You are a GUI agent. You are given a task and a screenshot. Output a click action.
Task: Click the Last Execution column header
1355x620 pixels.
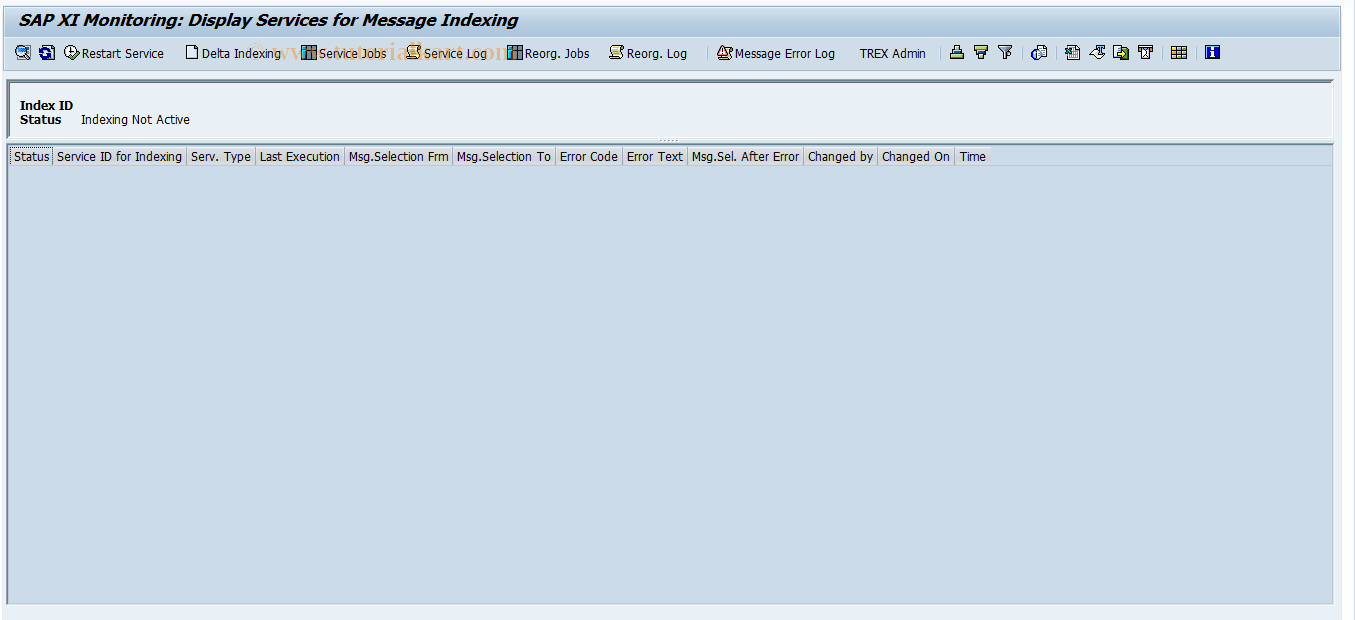click(300, 156)
